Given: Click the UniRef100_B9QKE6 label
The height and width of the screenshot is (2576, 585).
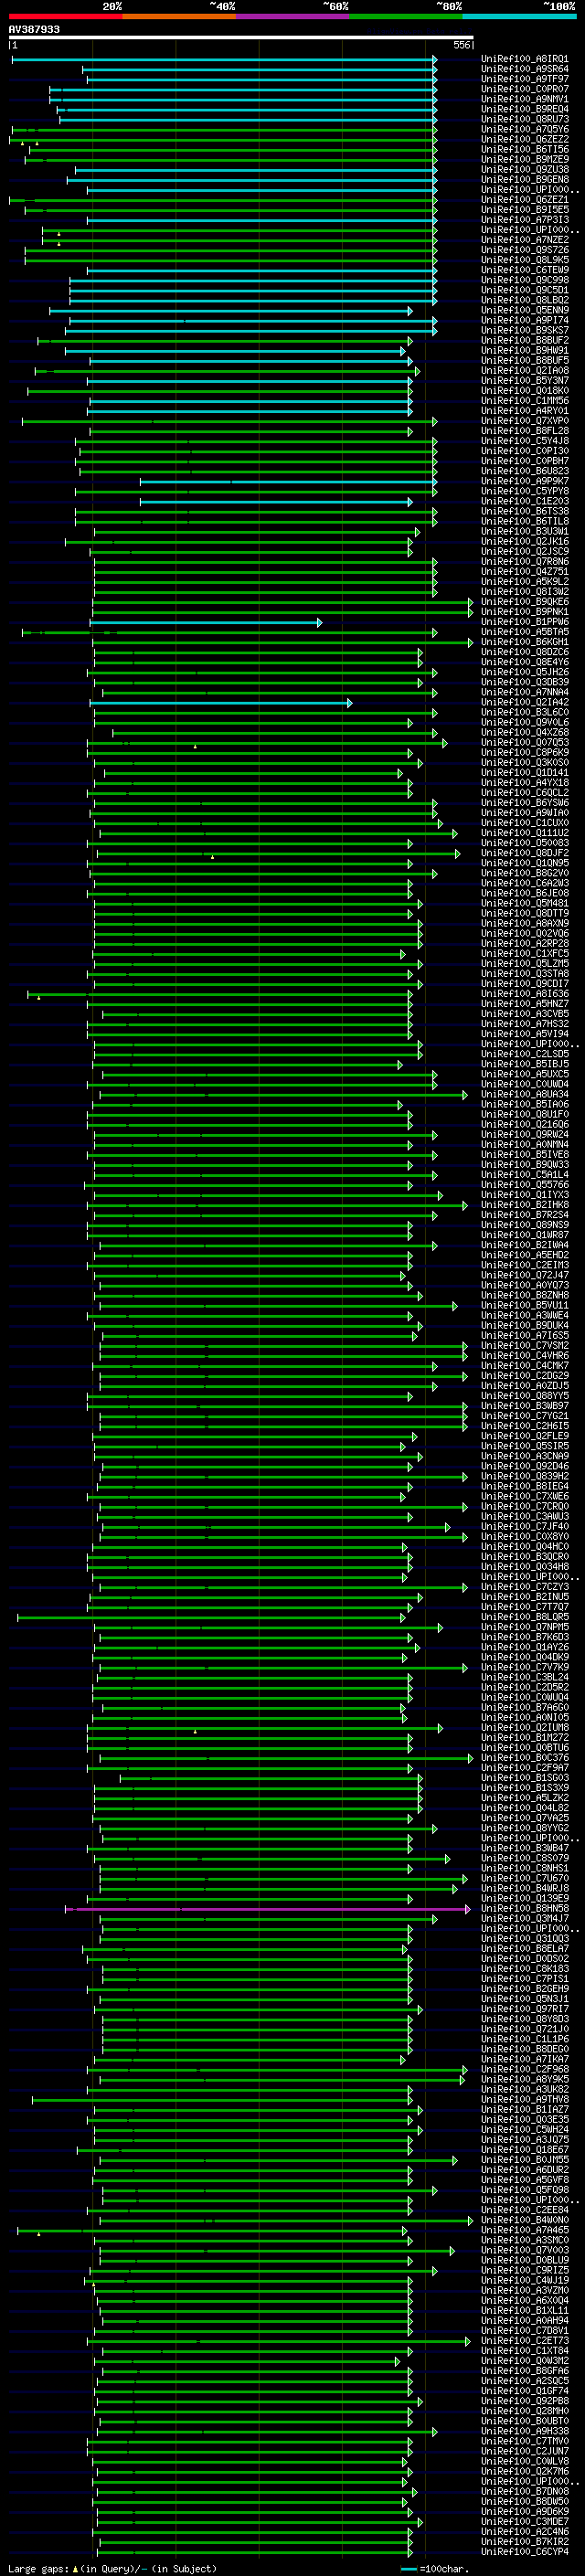Looking at the screenshot, I should point(524,602).
